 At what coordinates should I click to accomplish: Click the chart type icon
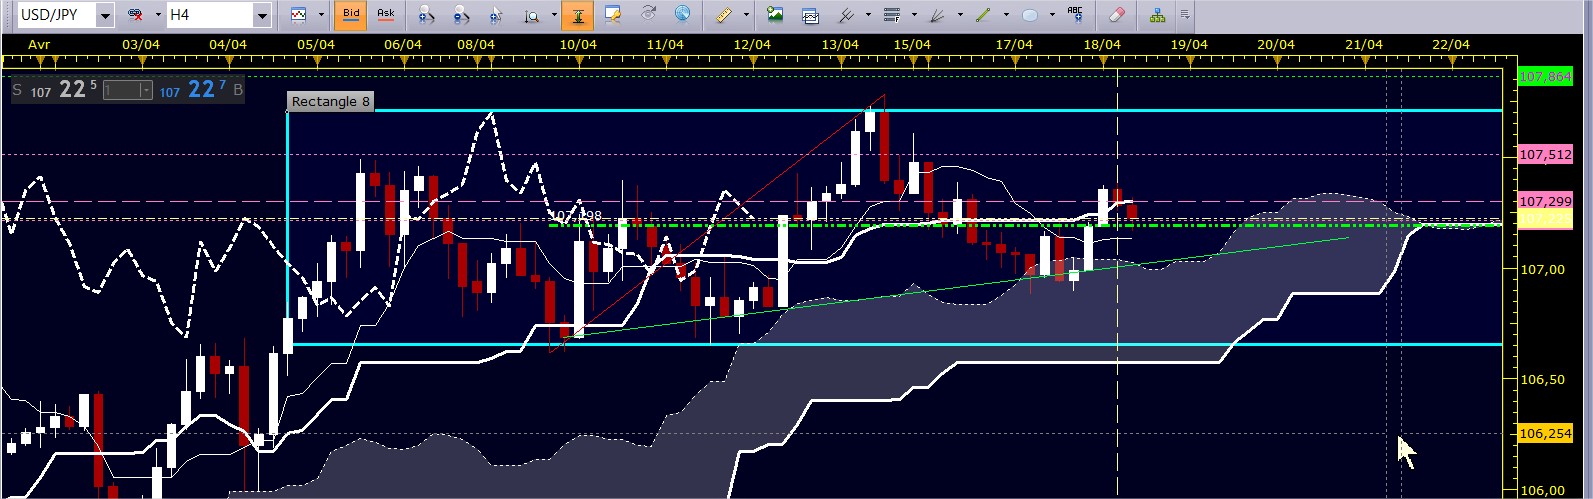point(299,15)
